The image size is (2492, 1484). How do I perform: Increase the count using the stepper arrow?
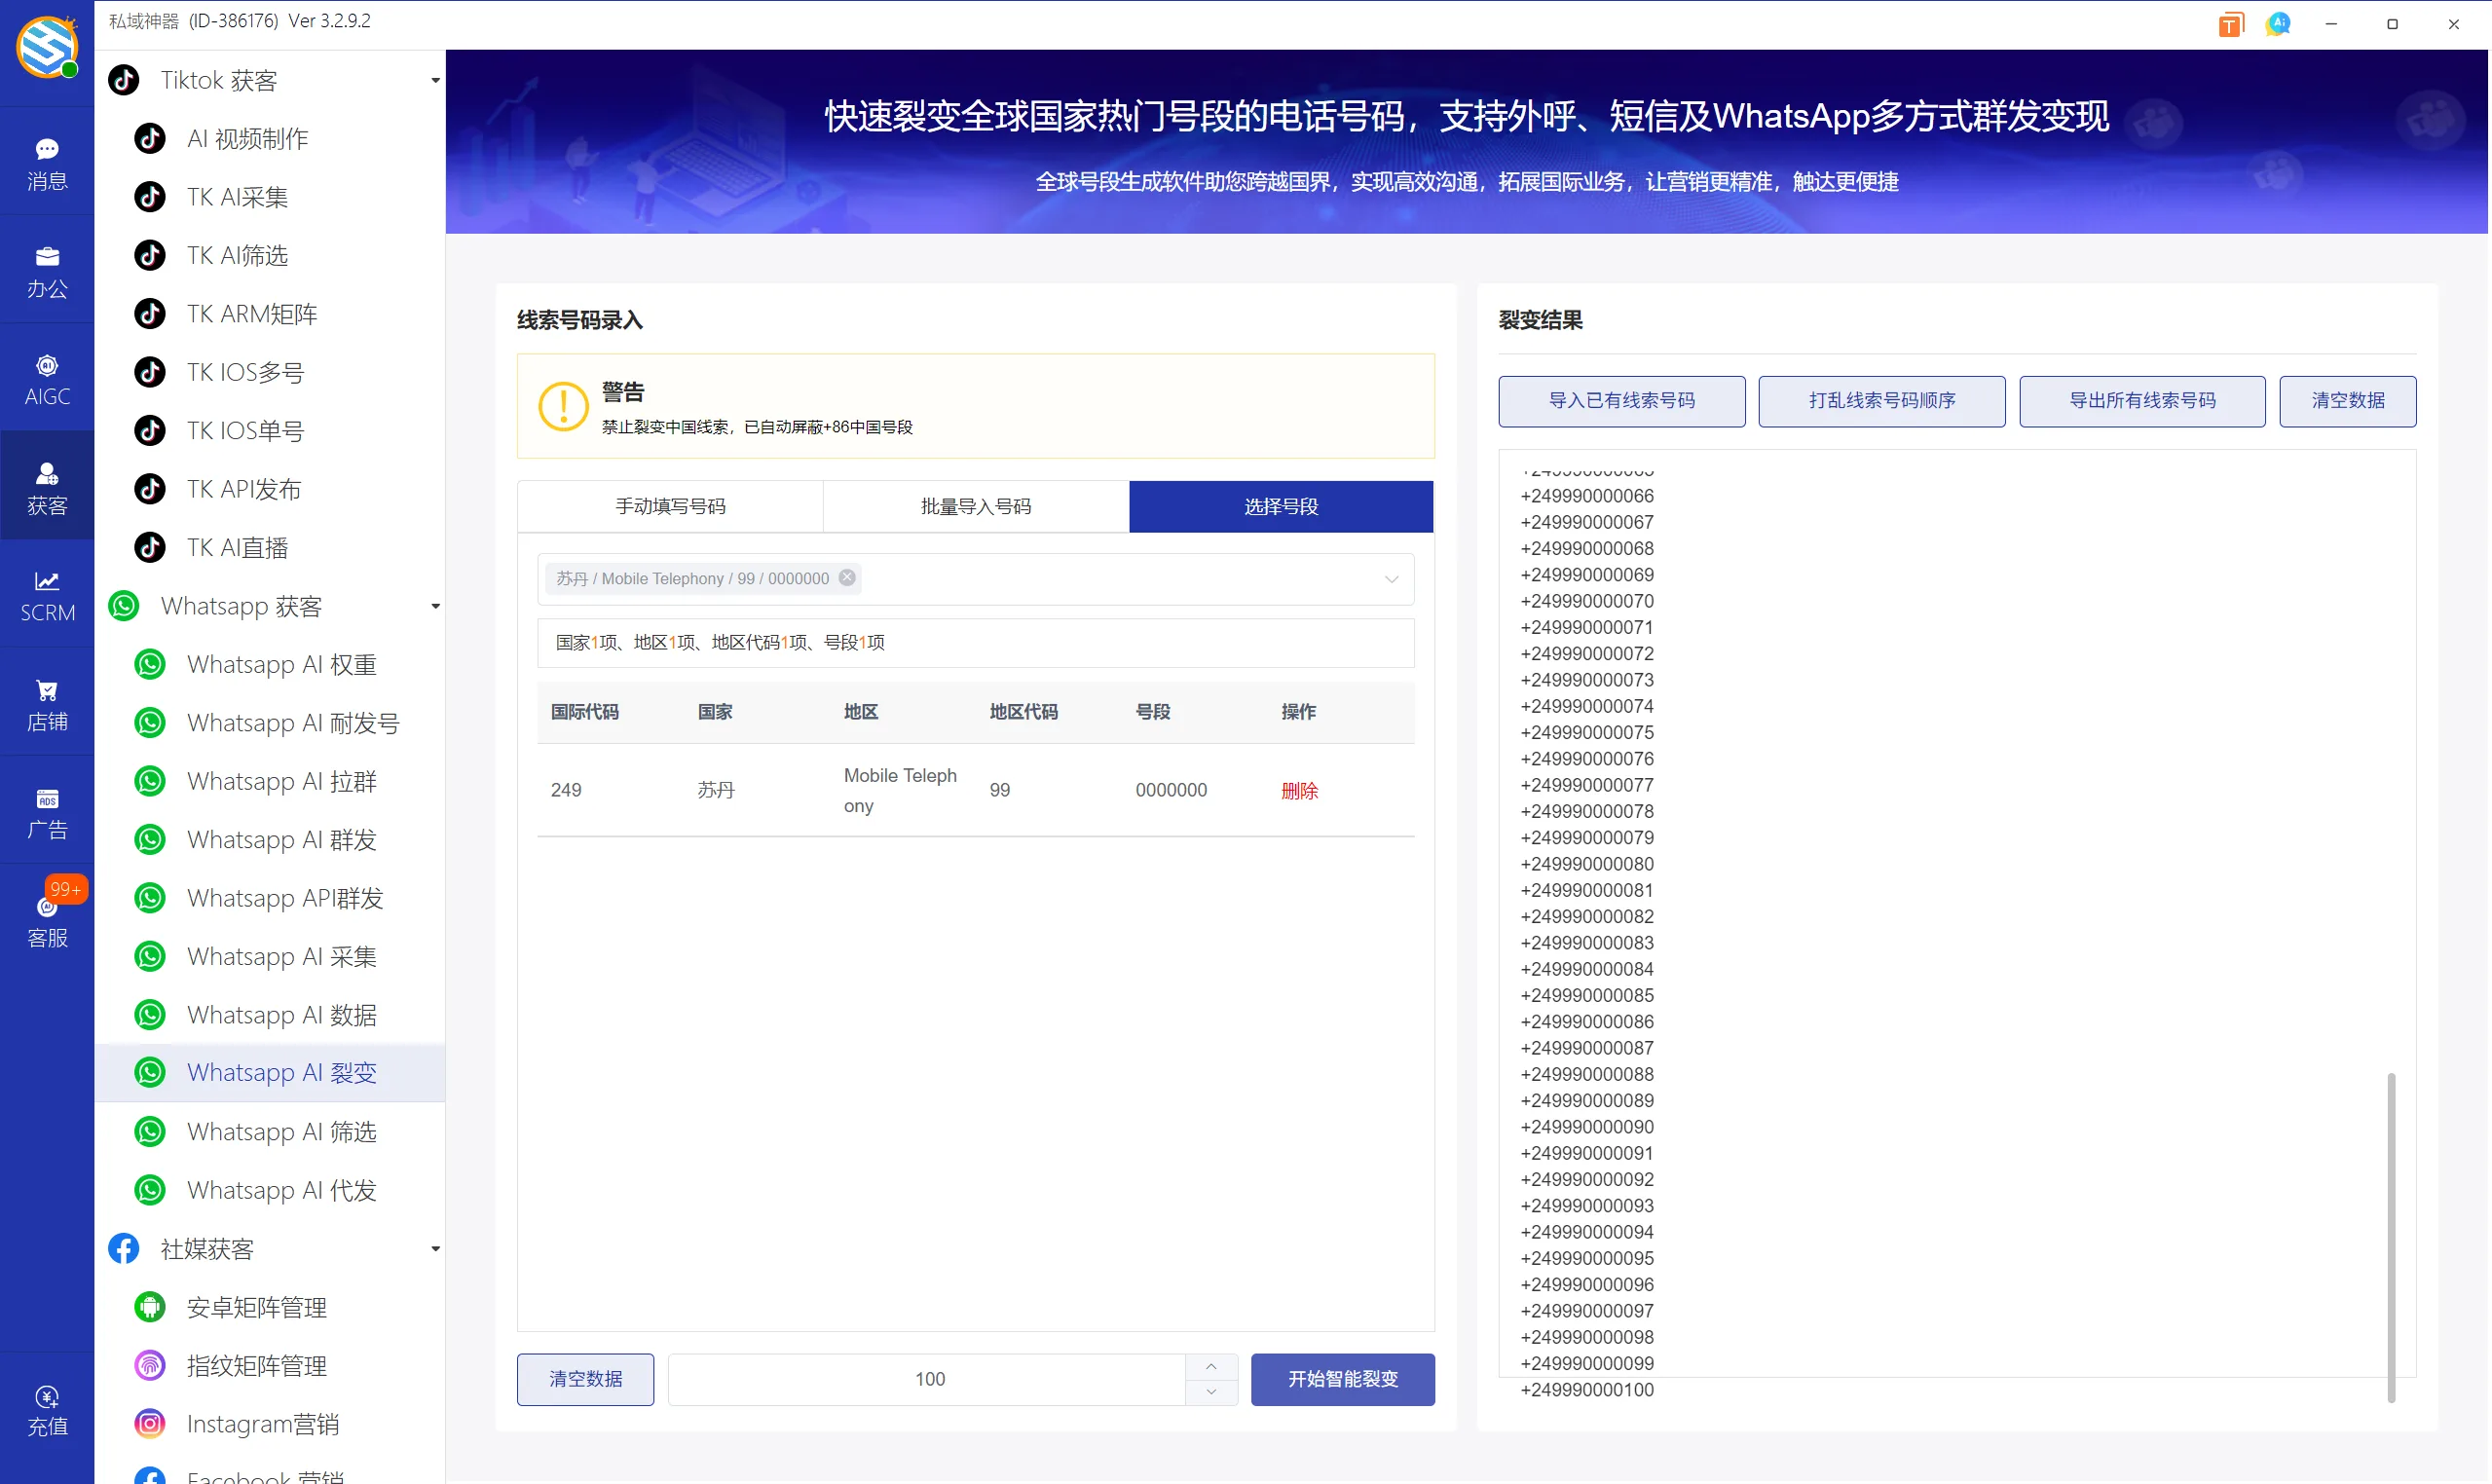[x=1211, y=1366]
